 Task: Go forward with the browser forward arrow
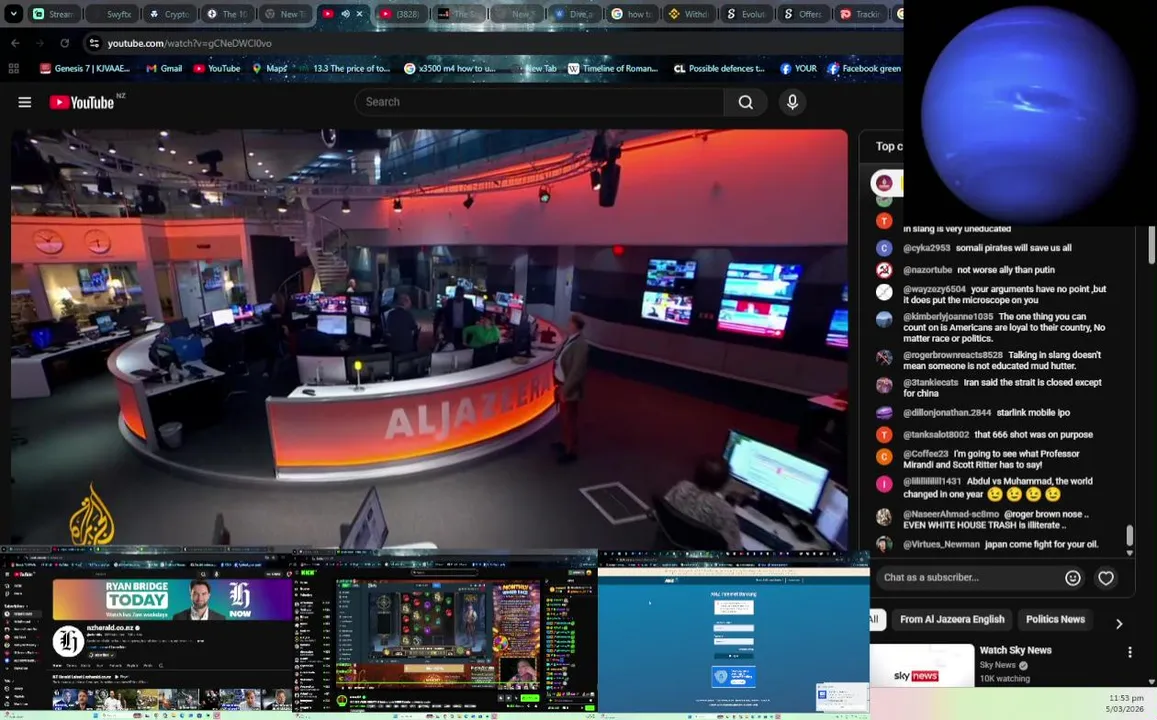(40, 43)
